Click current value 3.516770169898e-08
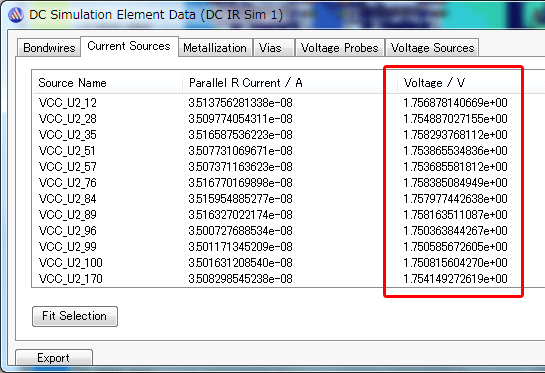The image size is (545, 373). pyautogui.click(x=241, y=183)
